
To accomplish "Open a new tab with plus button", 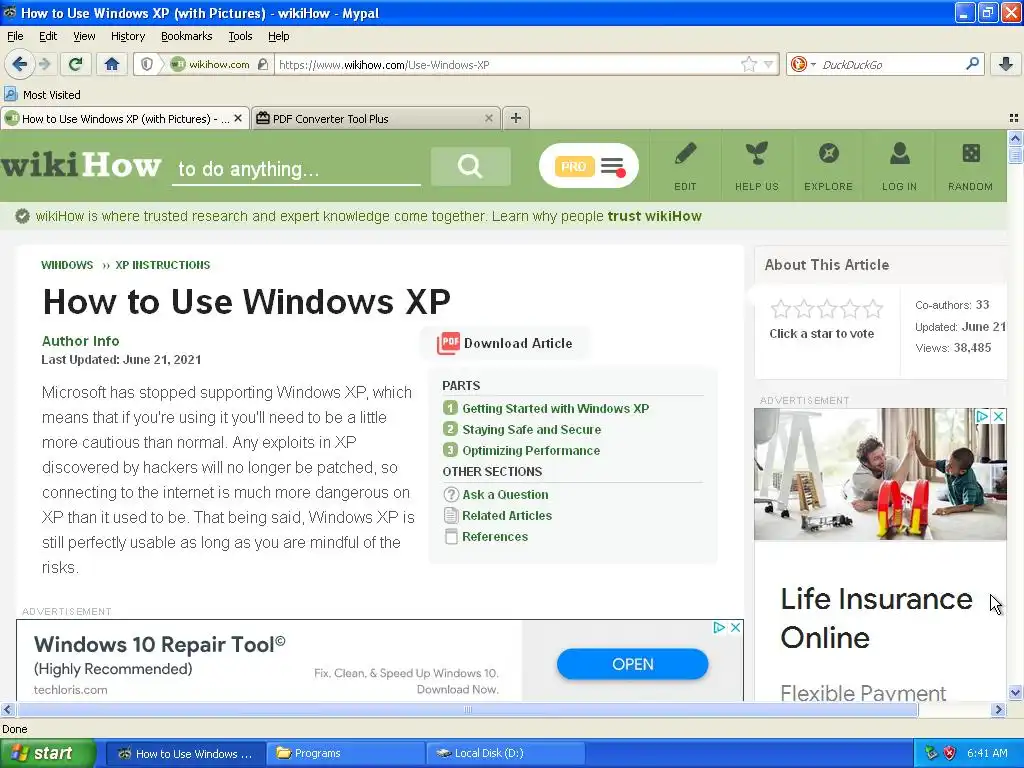I will pyautogui.click(x=516, y=118).
